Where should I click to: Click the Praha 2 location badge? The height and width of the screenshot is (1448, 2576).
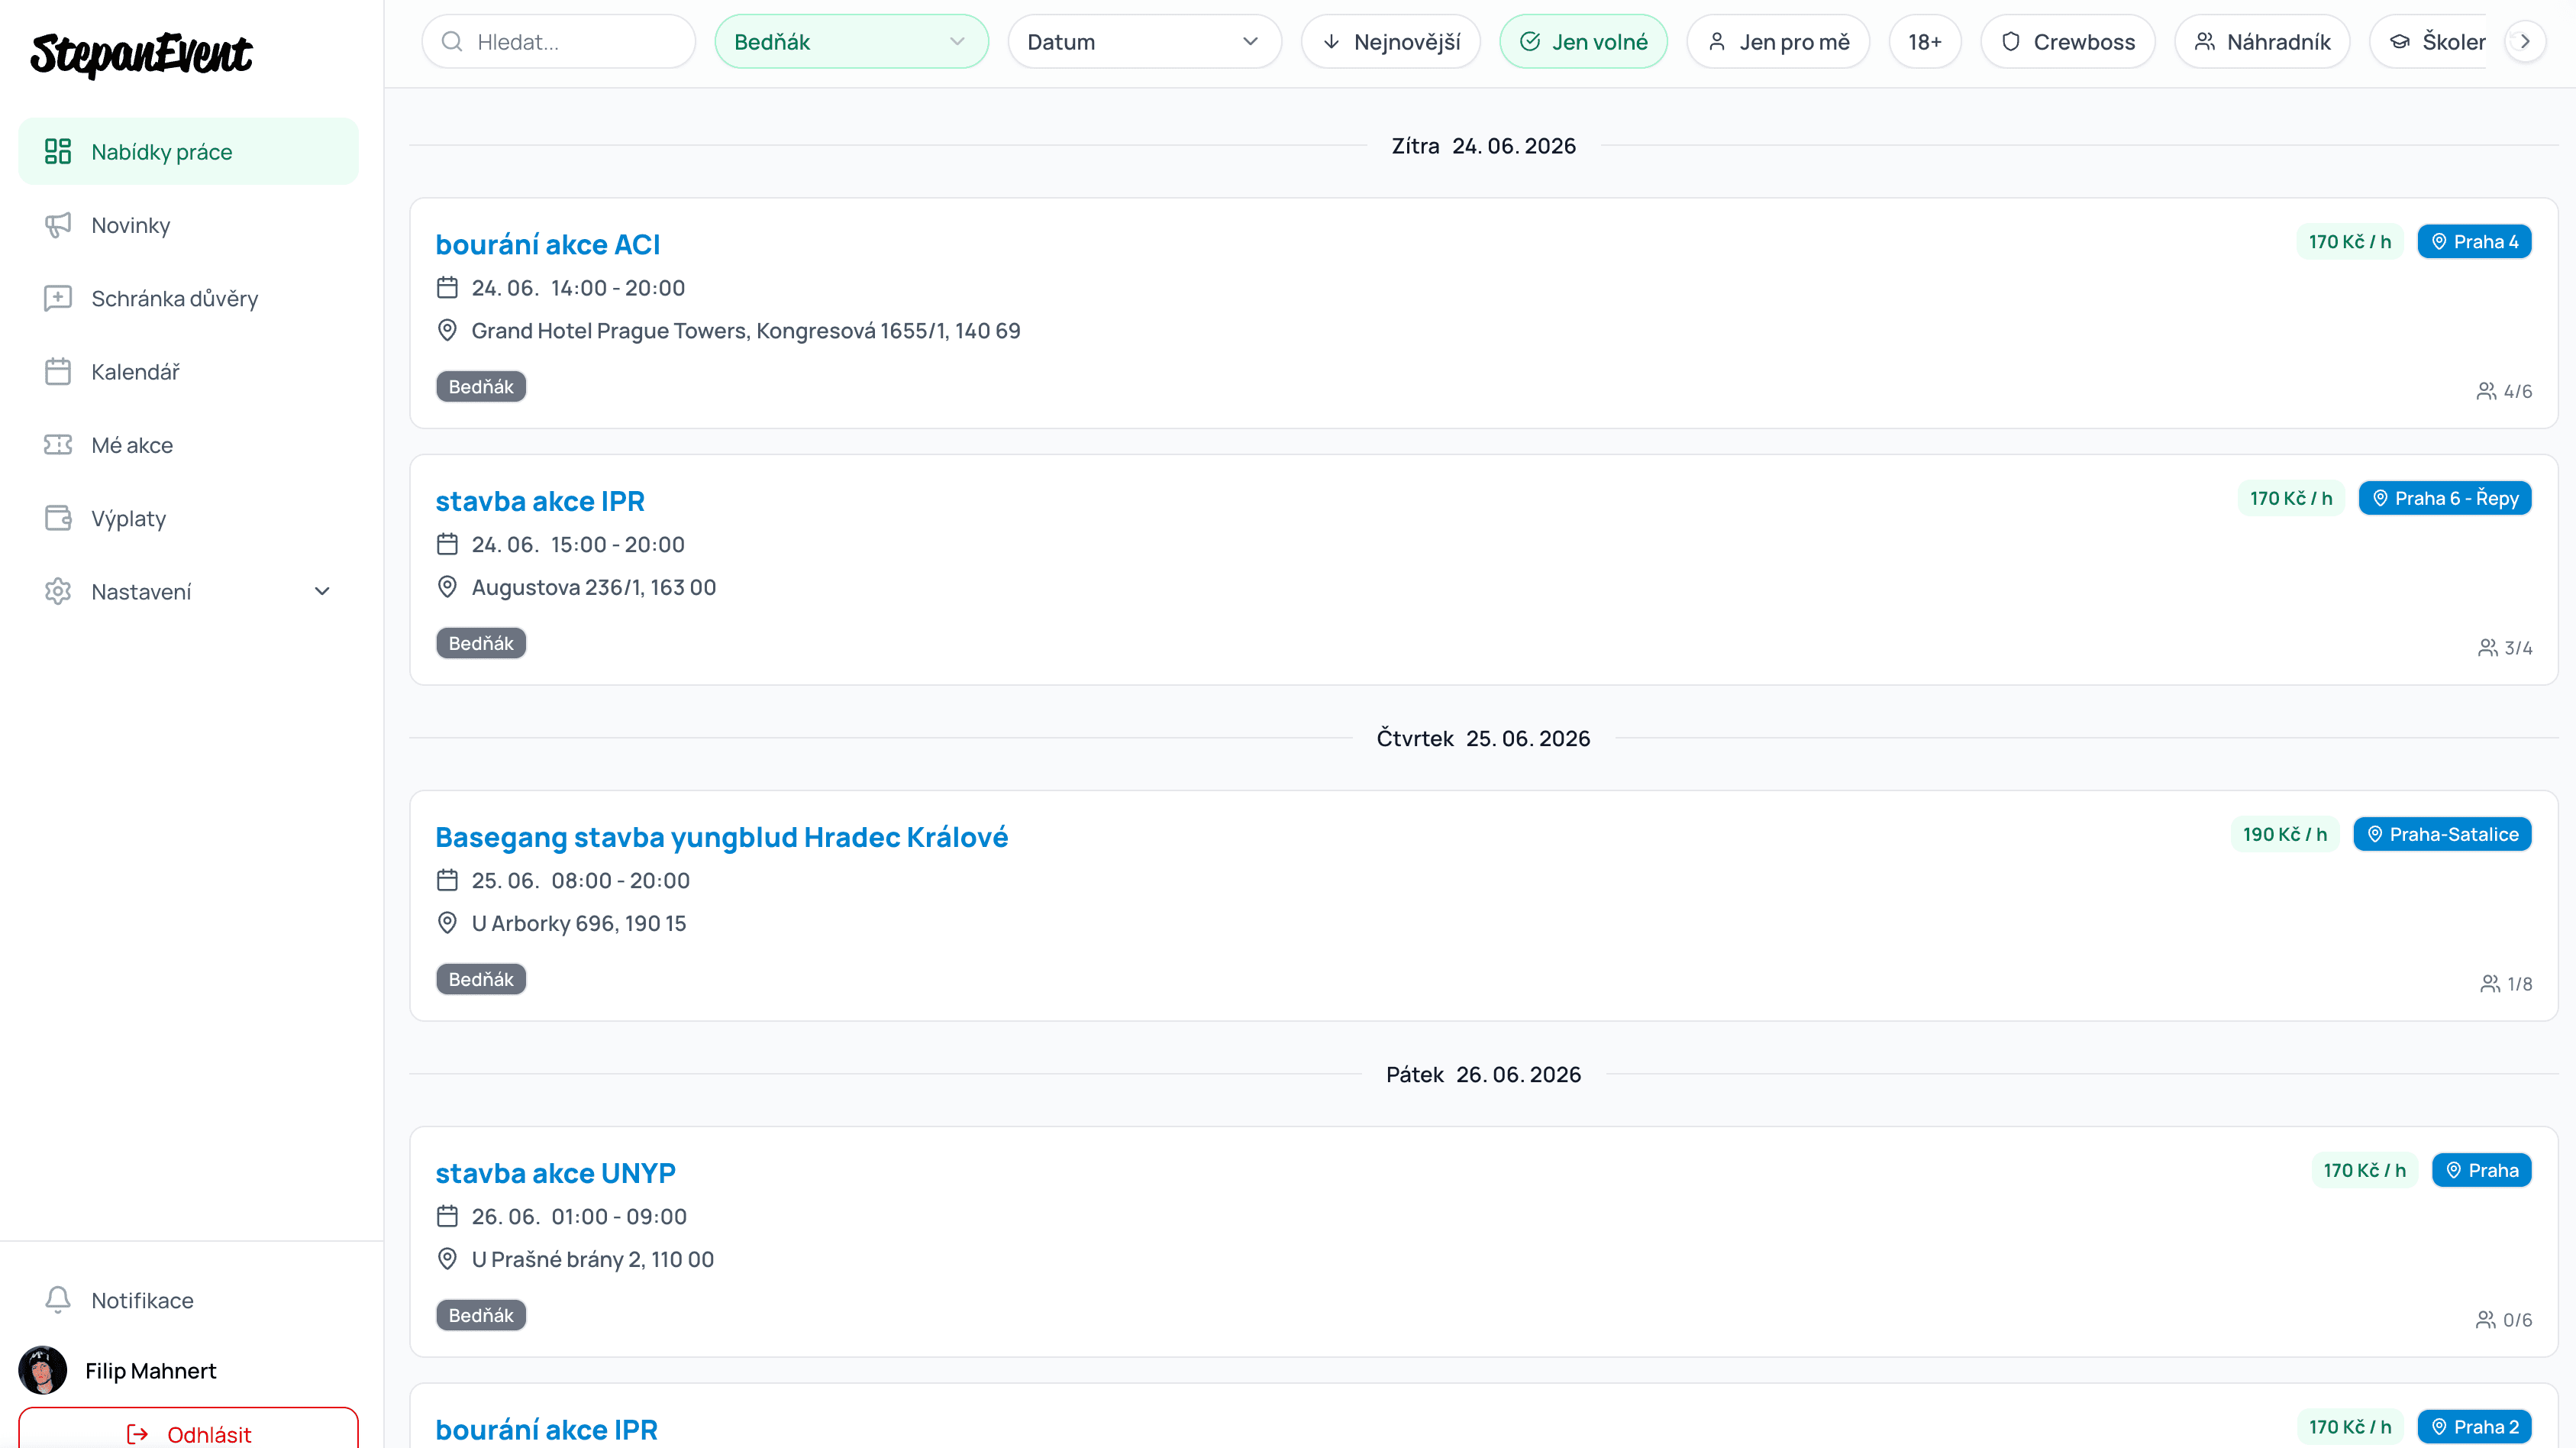(2474, 1427)
